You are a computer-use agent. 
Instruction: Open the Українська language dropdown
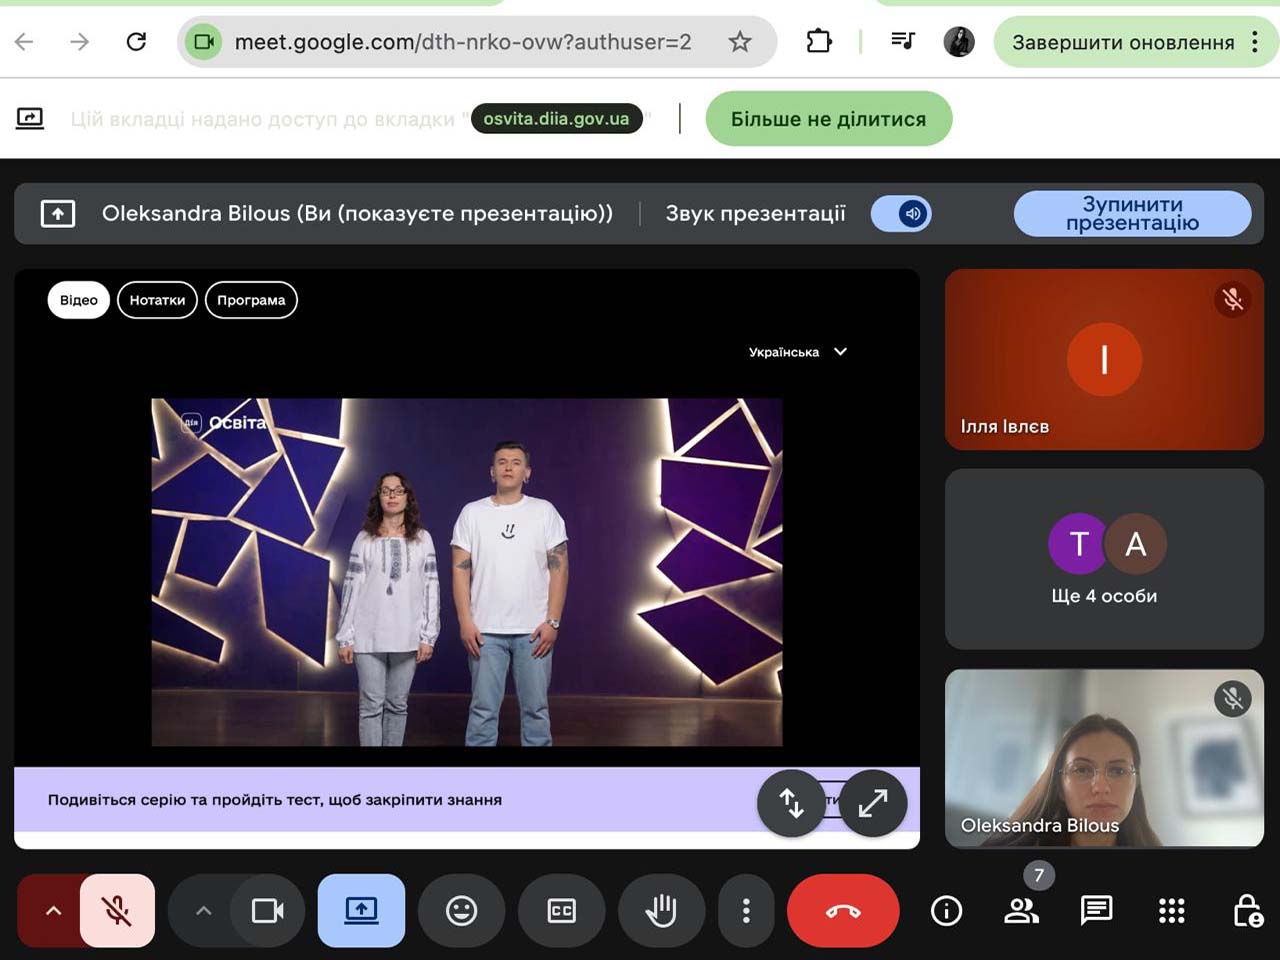point(797,352)
